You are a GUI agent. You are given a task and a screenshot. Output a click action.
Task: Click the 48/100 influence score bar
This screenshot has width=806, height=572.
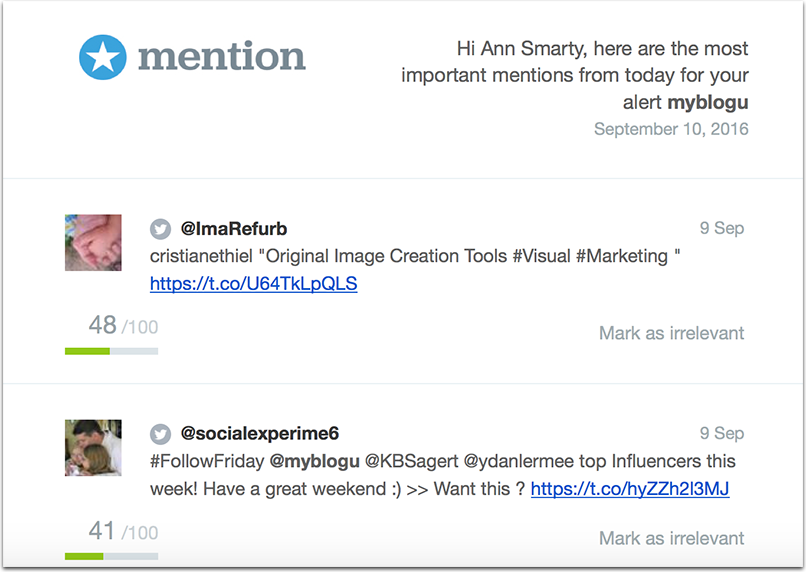(111, 351)
